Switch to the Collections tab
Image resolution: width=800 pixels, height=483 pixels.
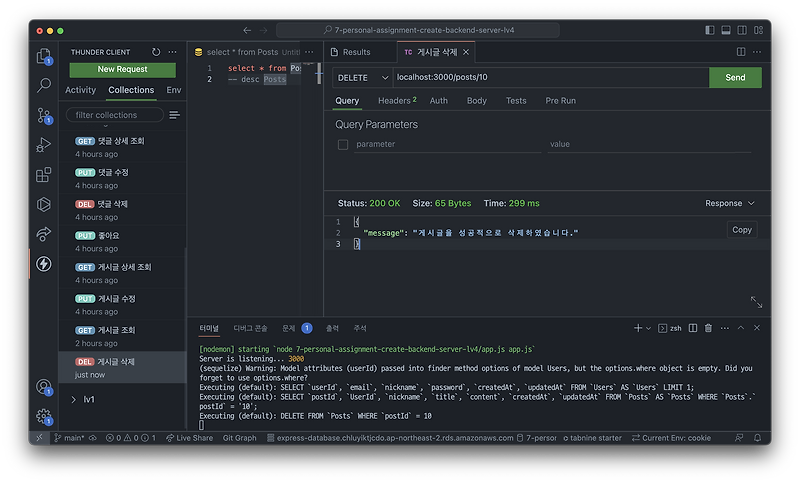point(131,90)
